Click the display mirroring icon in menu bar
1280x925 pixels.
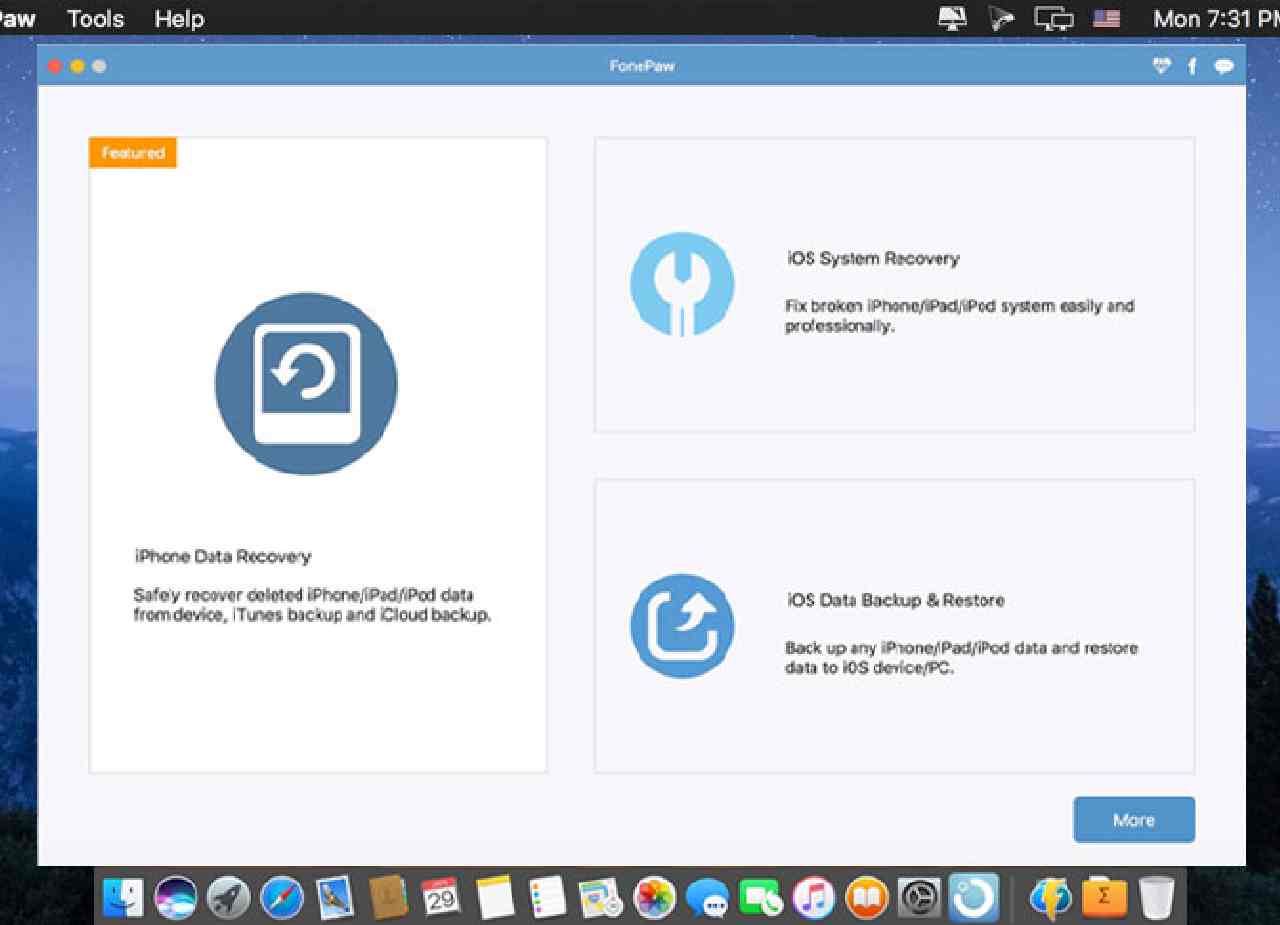click(953, 18)
